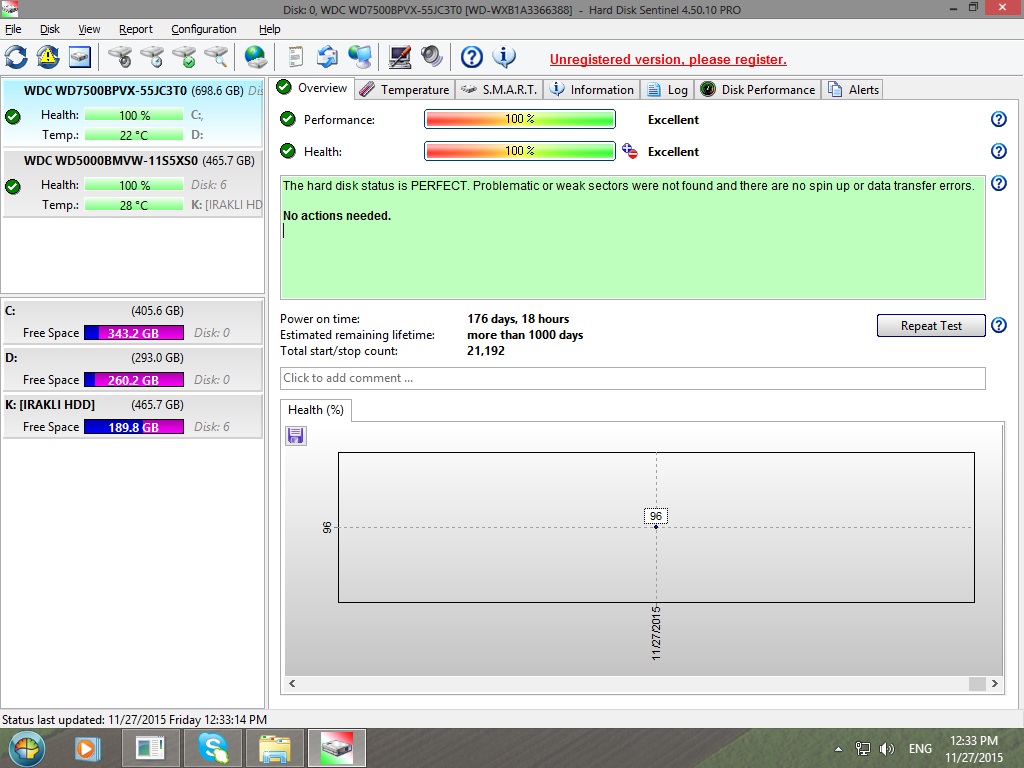Click help icon next to Health rating

[x=999, y=151]
